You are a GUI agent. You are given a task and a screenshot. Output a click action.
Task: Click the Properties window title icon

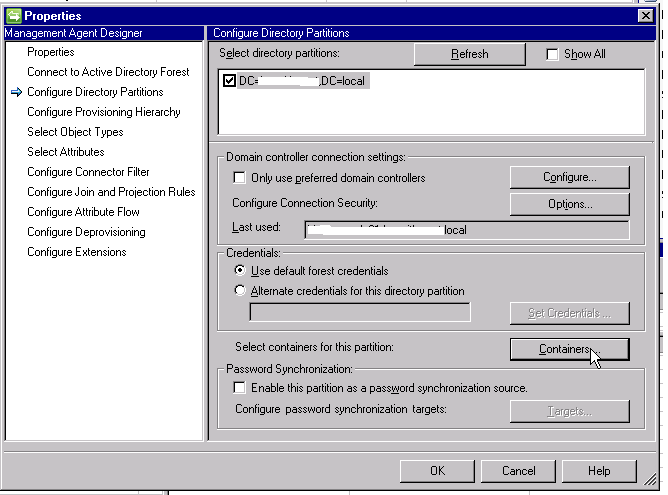coord(13,15)
